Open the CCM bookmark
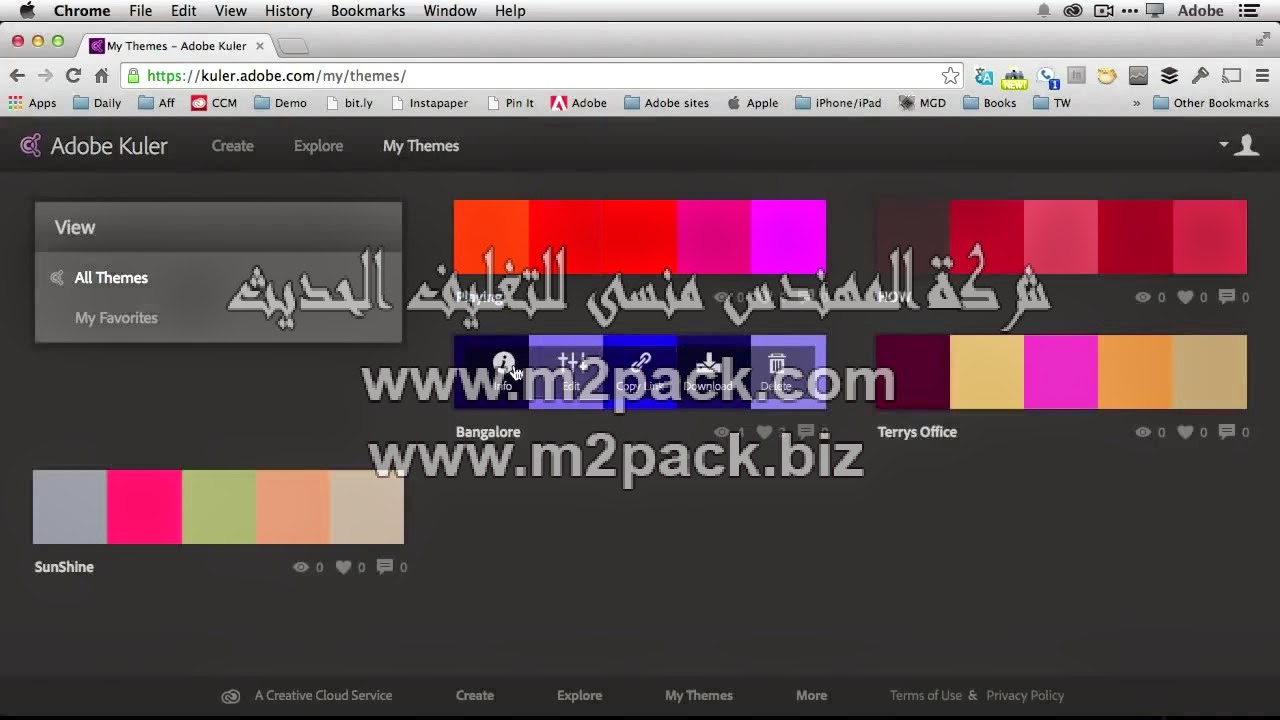 [x=214, y=103]
